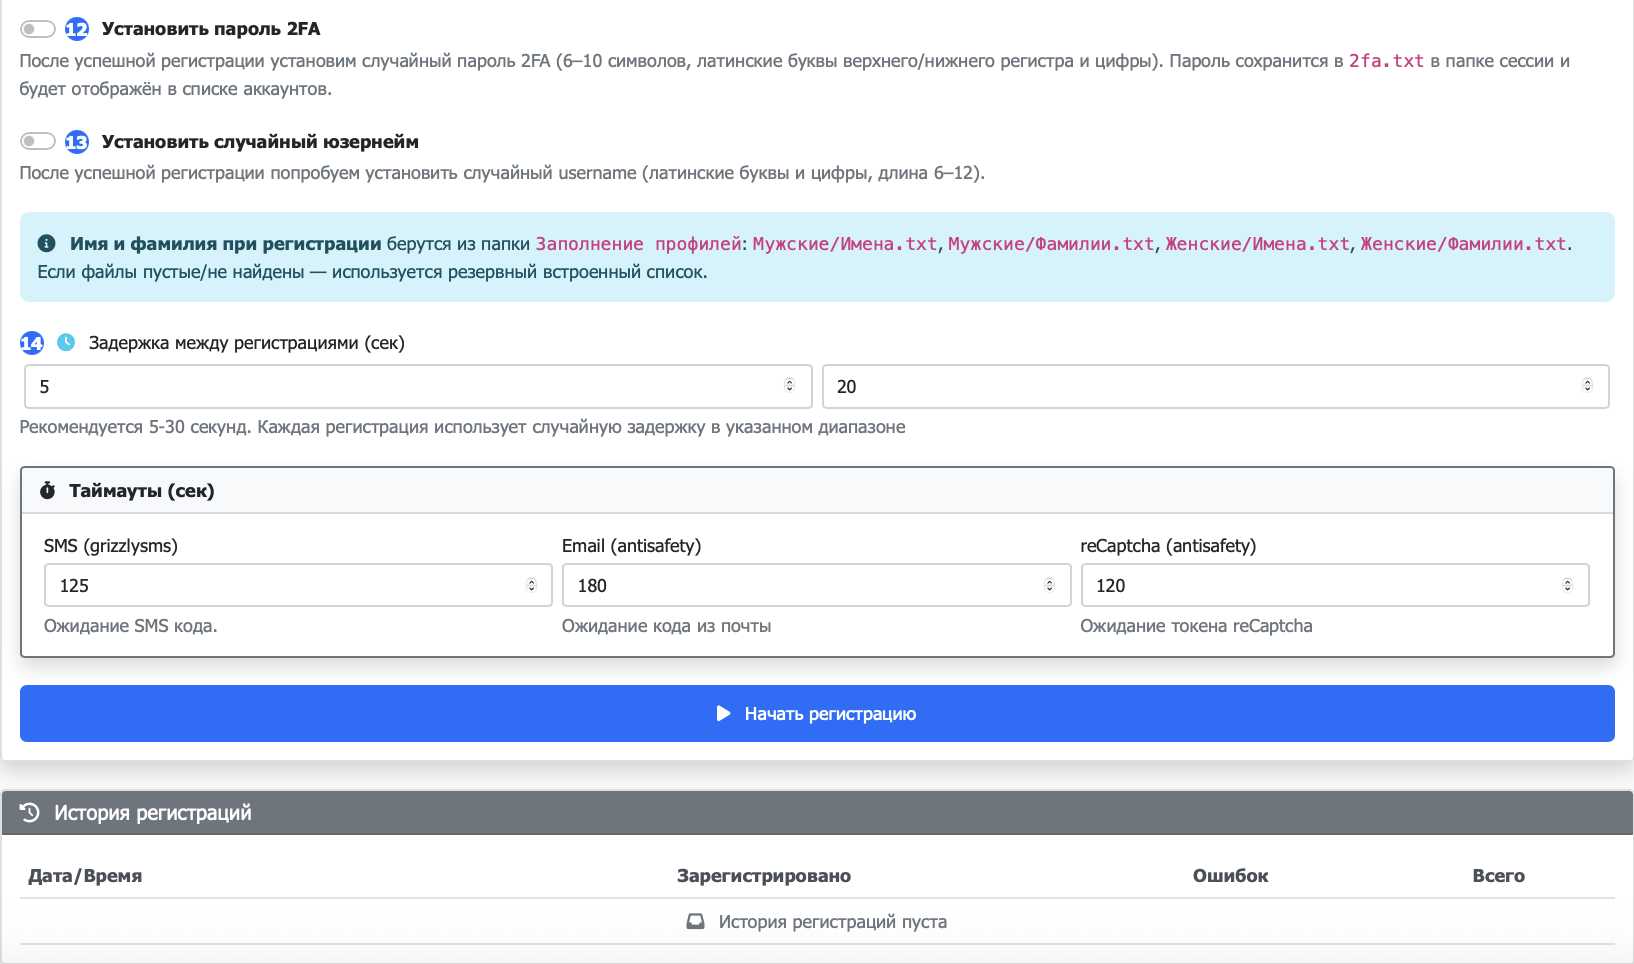1634x964 pixels.
Task: Enable the 2FA password toggle
Action: [x=37, y=29]
